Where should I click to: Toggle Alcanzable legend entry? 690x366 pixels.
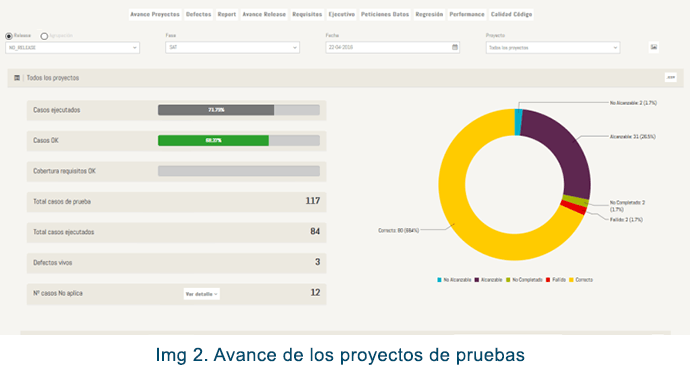[488, 280]
